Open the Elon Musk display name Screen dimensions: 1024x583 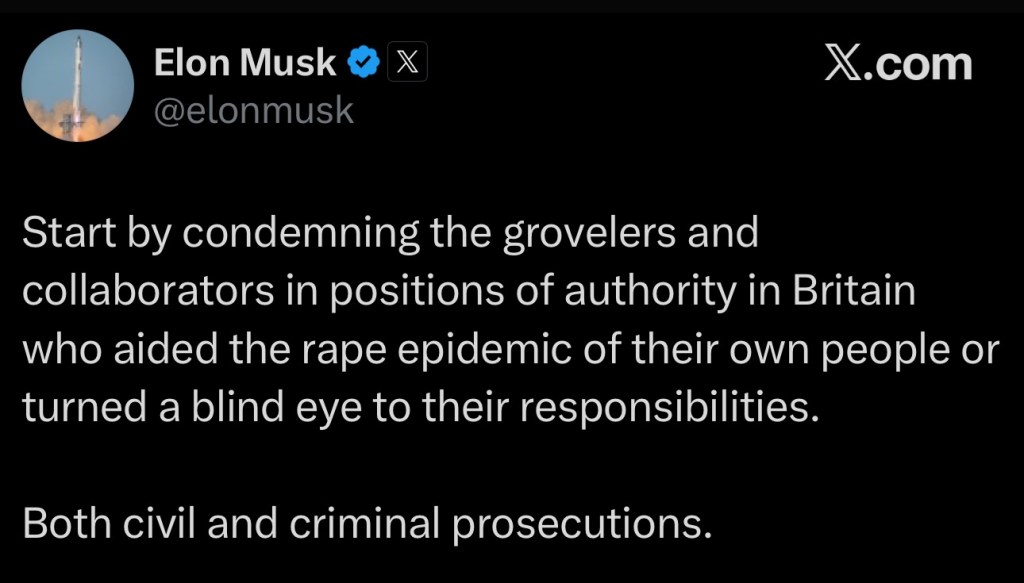(x=245, y=64)
